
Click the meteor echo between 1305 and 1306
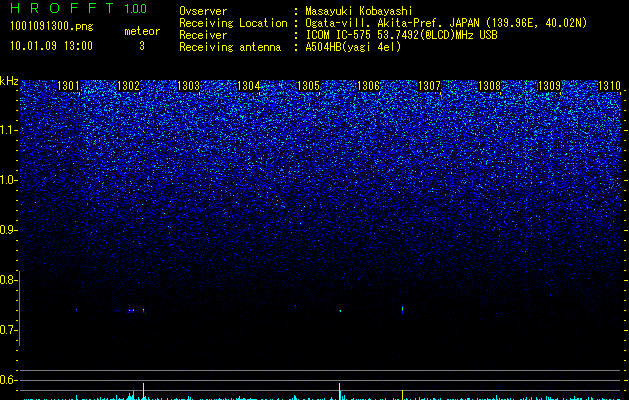point(340,311)
